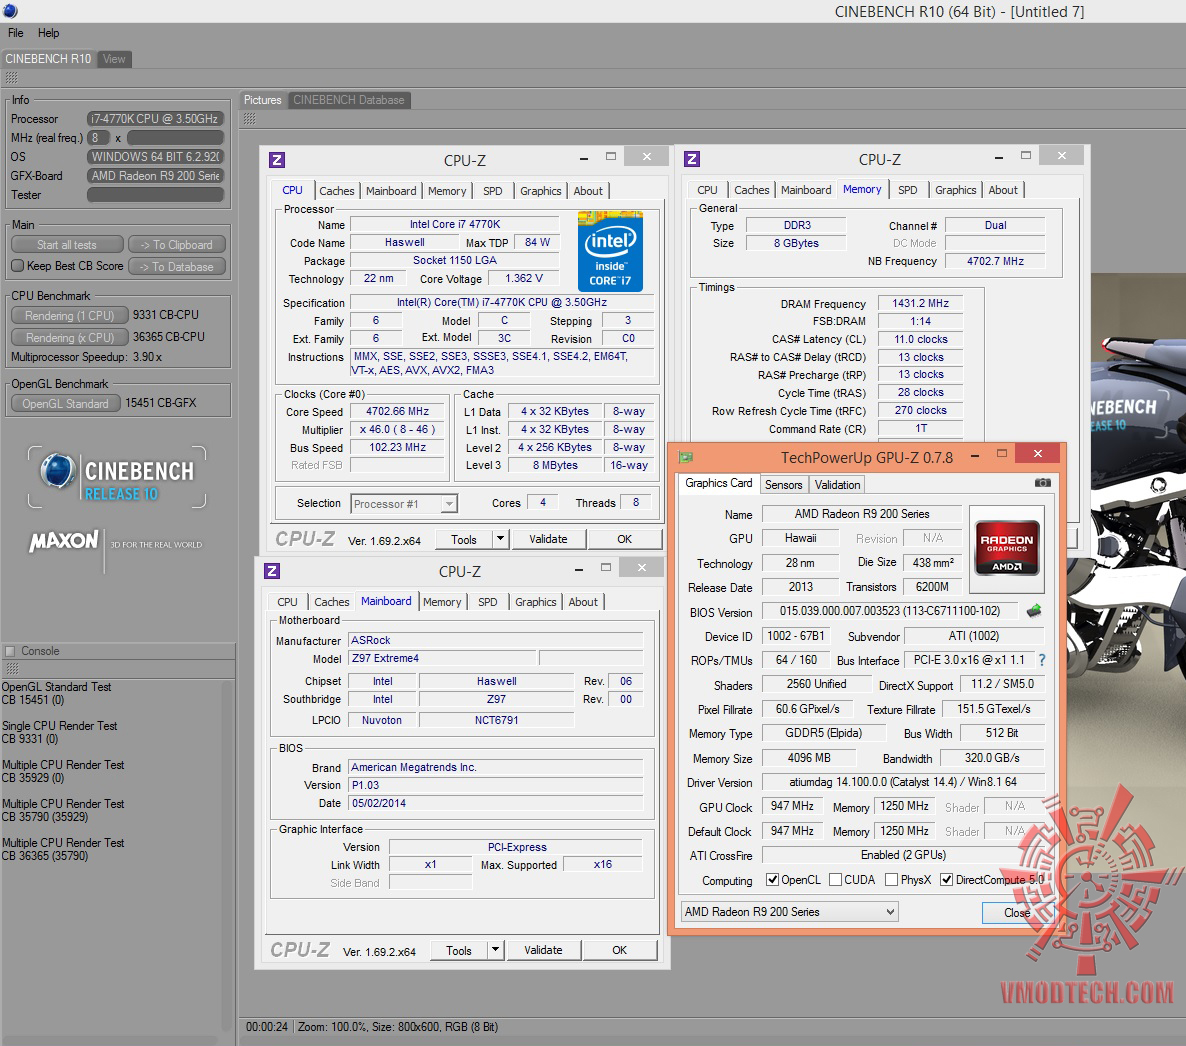Click Core Speed value 4702.66 MHz

(x=397, y=411)
